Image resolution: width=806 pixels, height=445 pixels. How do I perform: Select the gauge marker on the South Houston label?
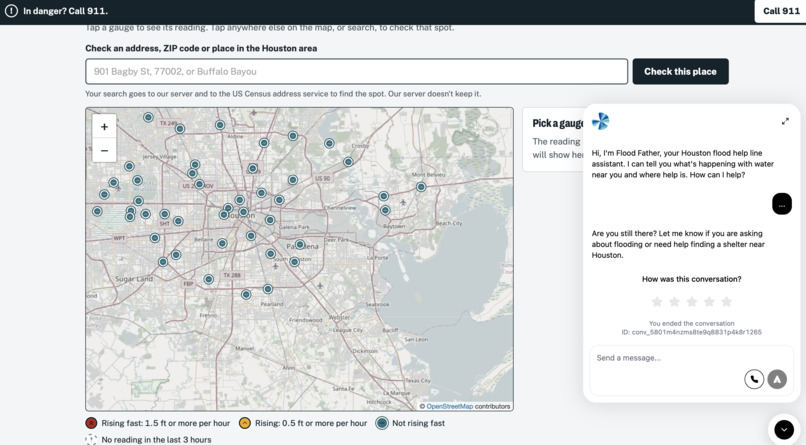pos(295,262)
